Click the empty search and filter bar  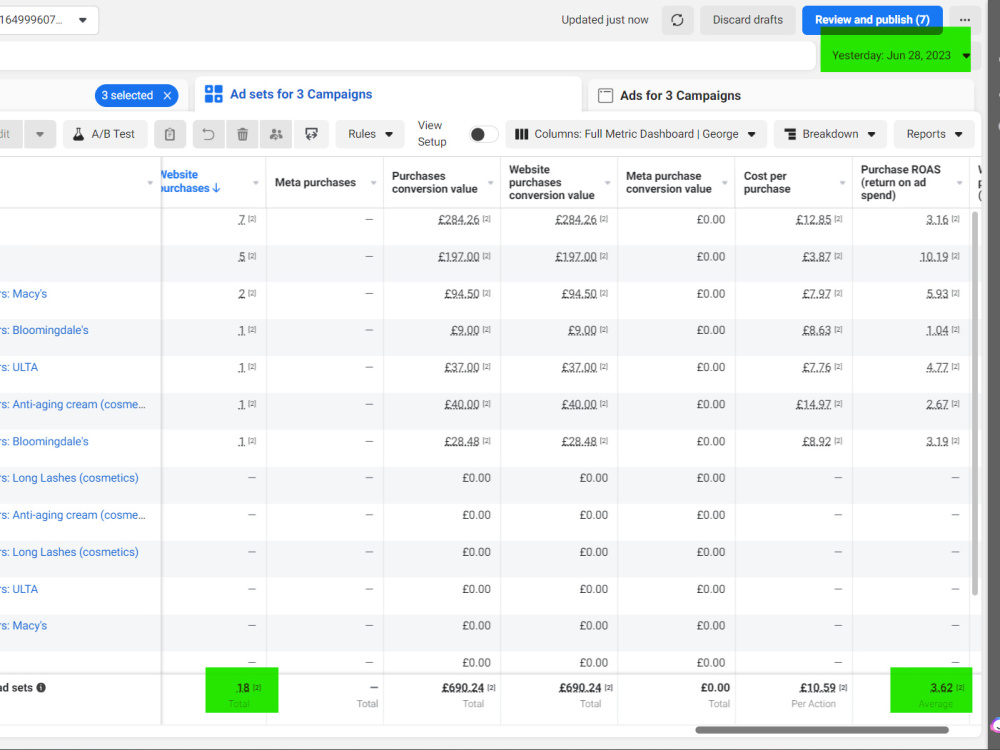406,55
